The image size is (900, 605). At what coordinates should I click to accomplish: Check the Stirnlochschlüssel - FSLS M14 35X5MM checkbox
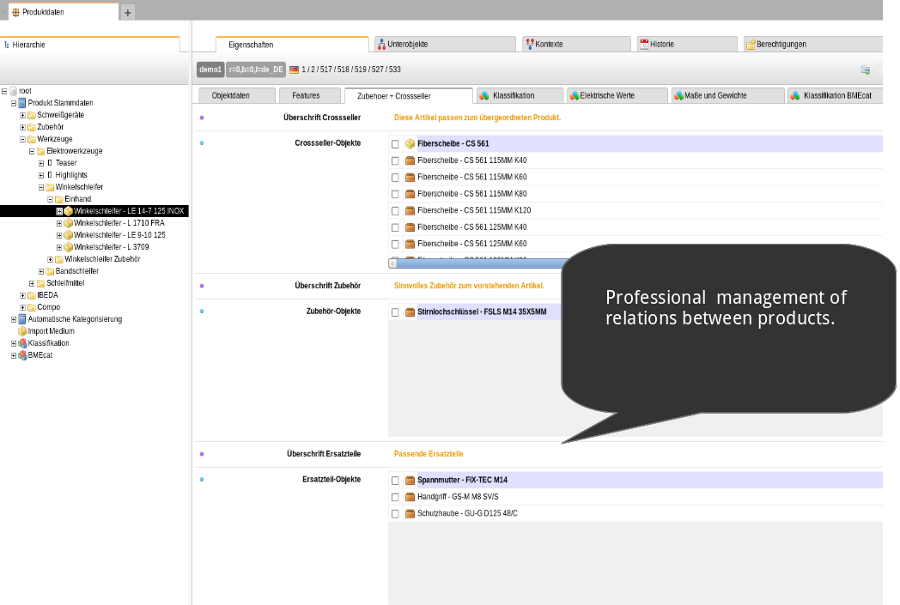pos(395,312)
